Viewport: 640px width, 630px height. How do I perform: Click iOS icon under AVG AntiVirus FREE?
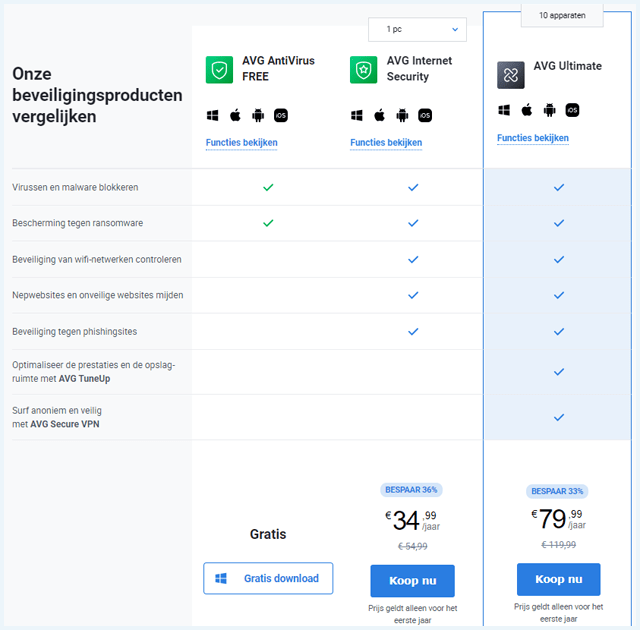point(281,115)
